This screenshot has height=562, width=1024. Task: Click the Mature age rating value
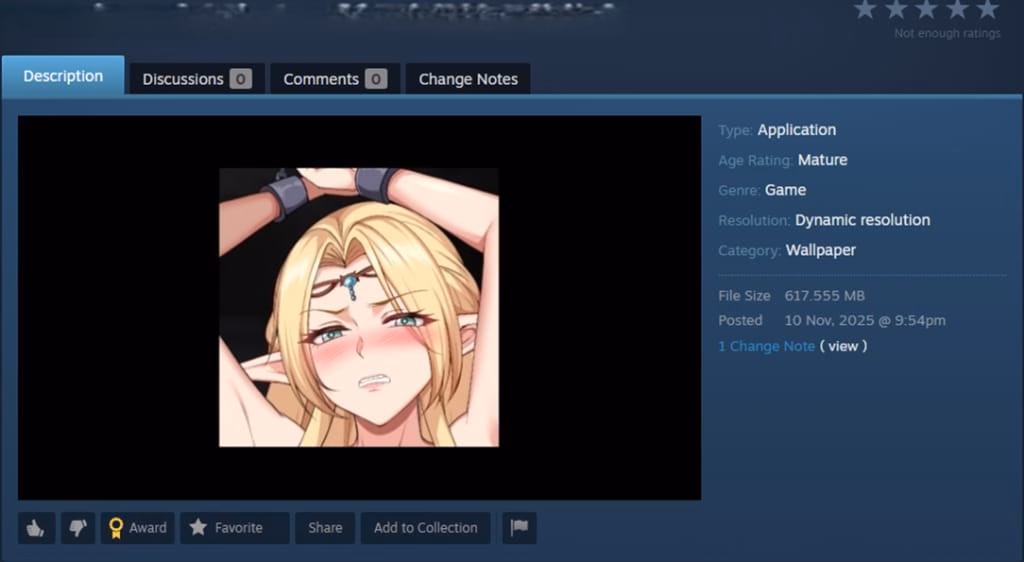822,160
